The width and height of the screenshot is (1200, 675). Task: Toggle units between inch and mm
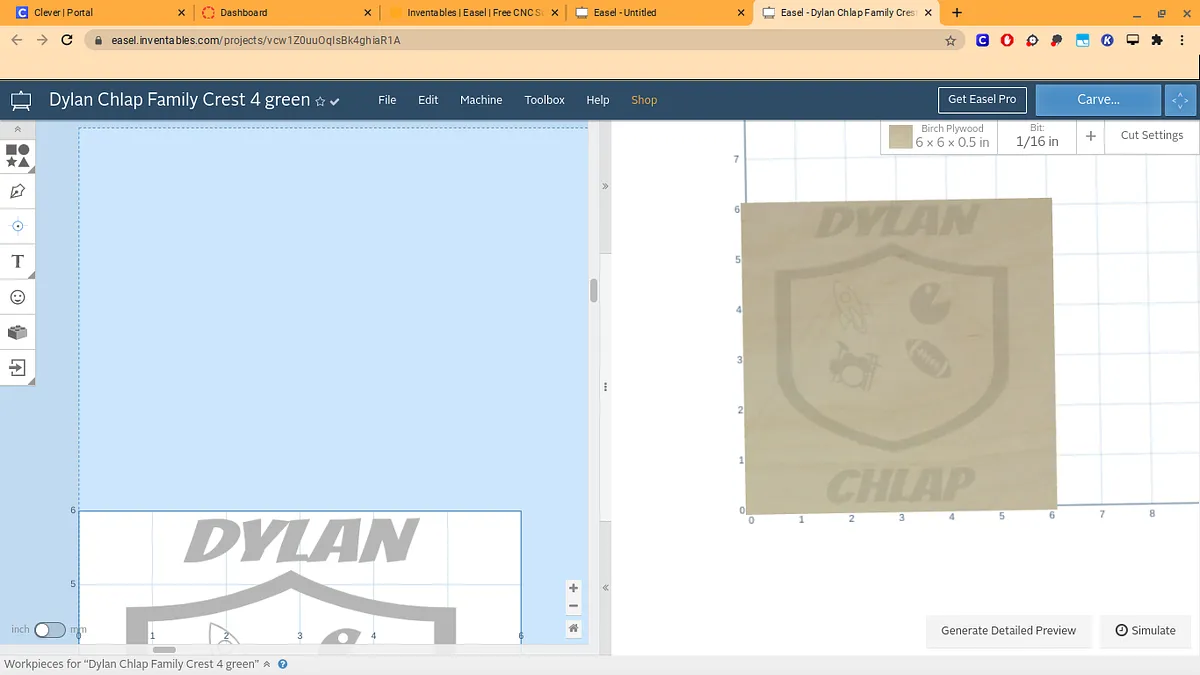[x=49, y=630]
